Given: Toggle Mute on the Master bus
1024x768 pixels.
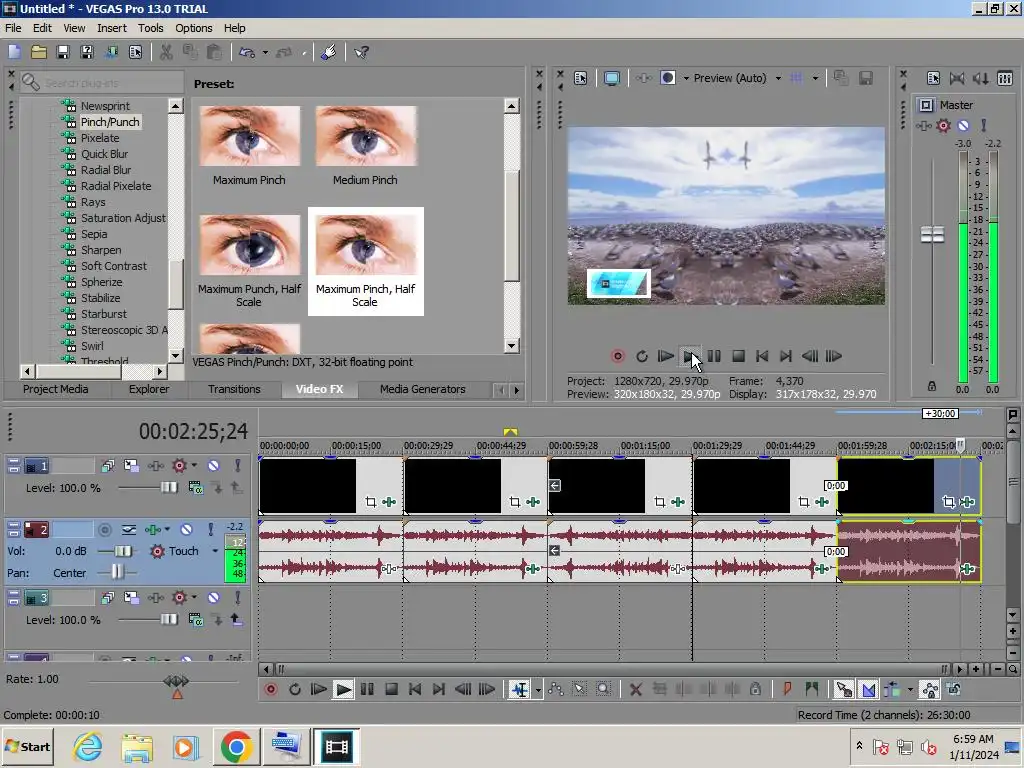Looking at the screenshot, I should click(x=963, y=125).
